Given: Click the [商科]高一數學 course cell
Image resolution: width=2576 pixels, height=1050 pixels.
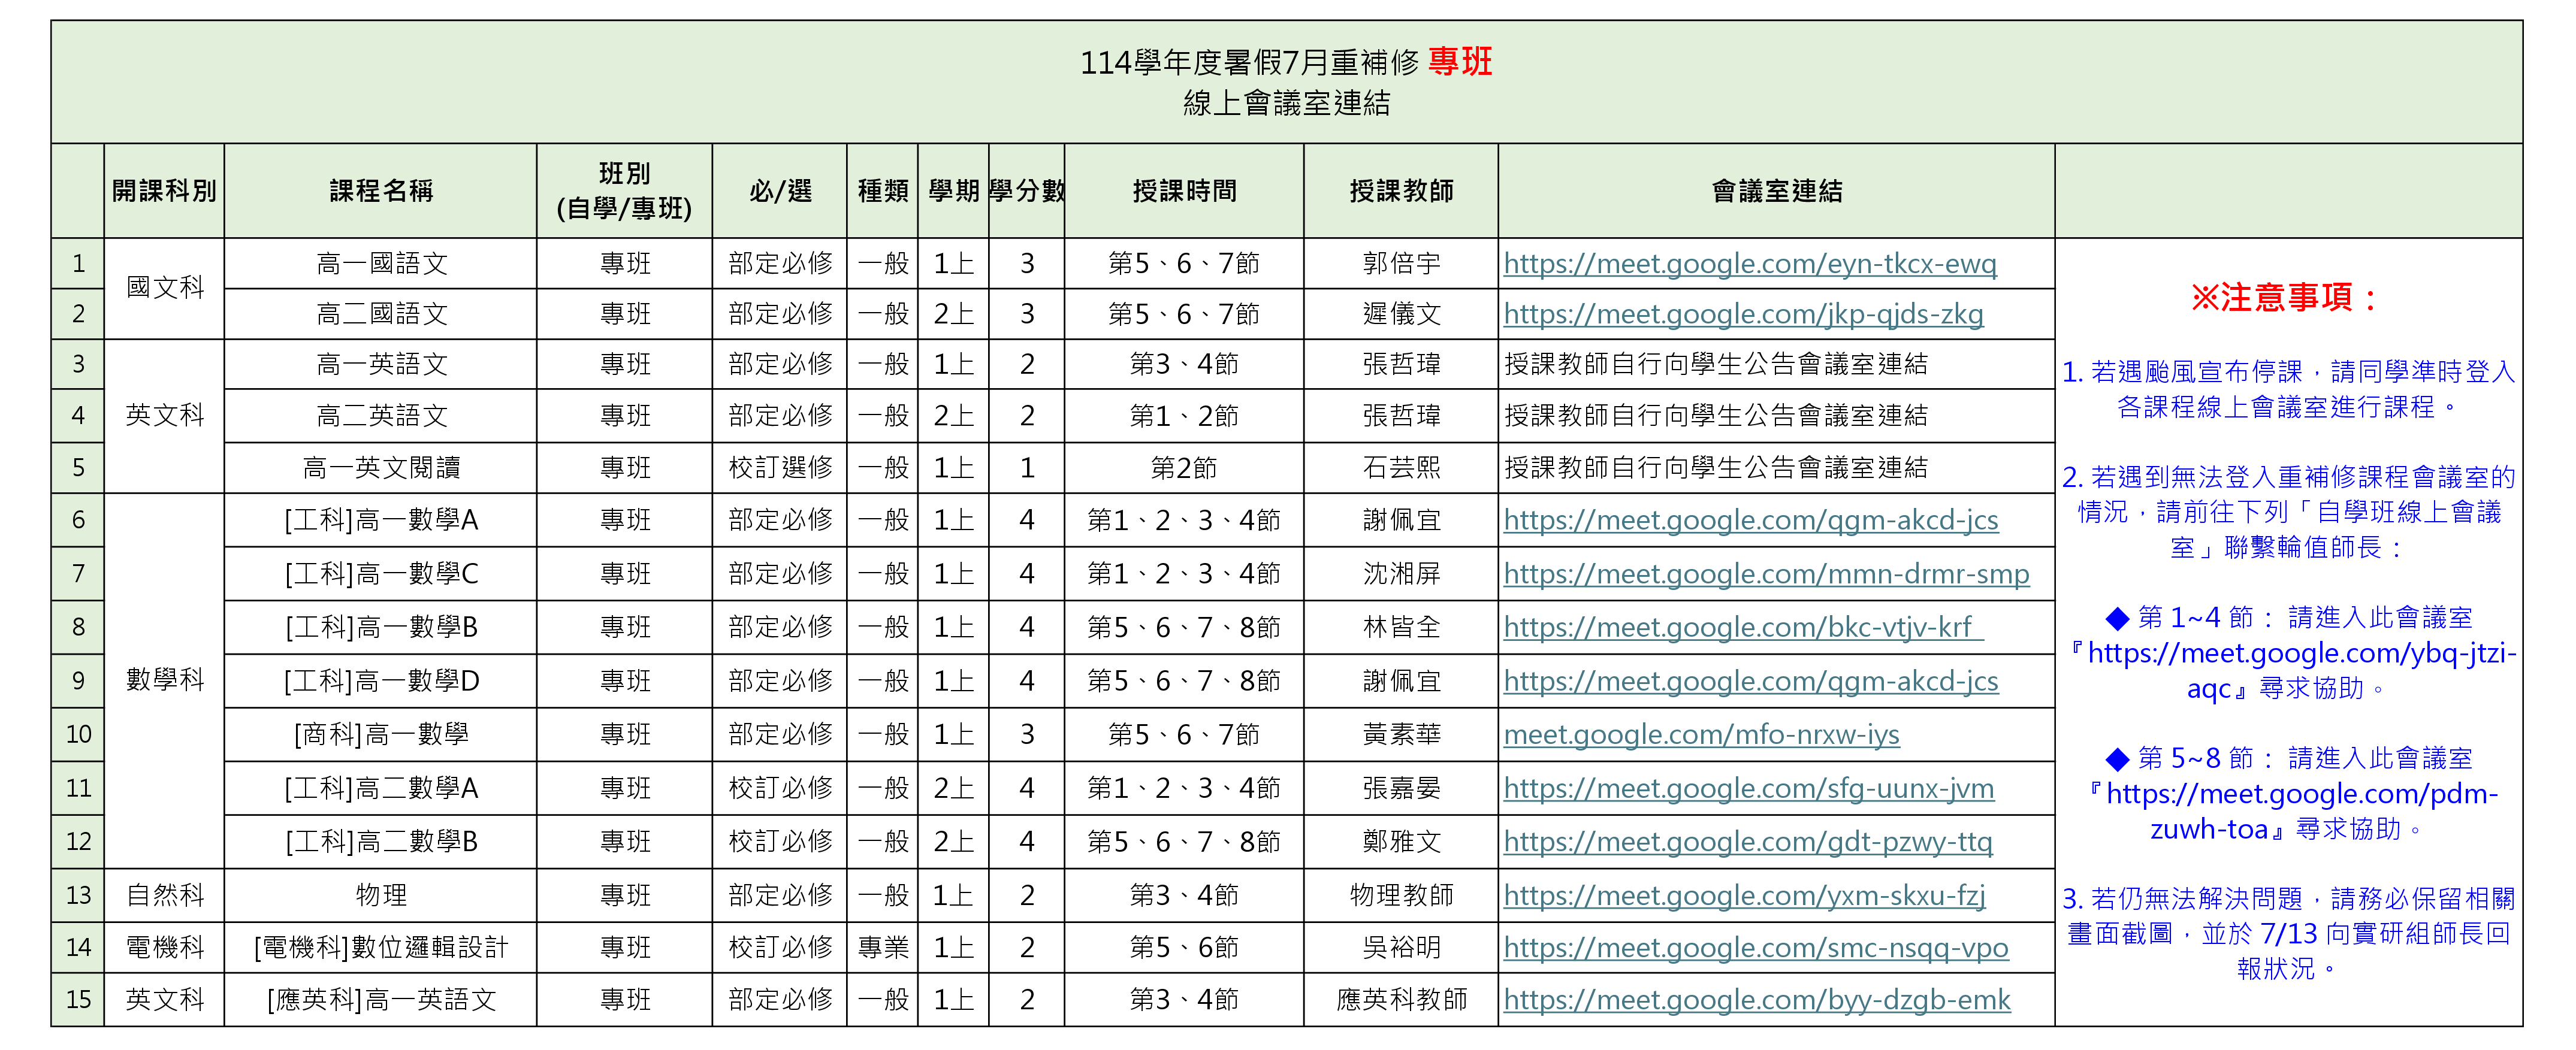Looking at the screenshot, I should pos(381,734).
